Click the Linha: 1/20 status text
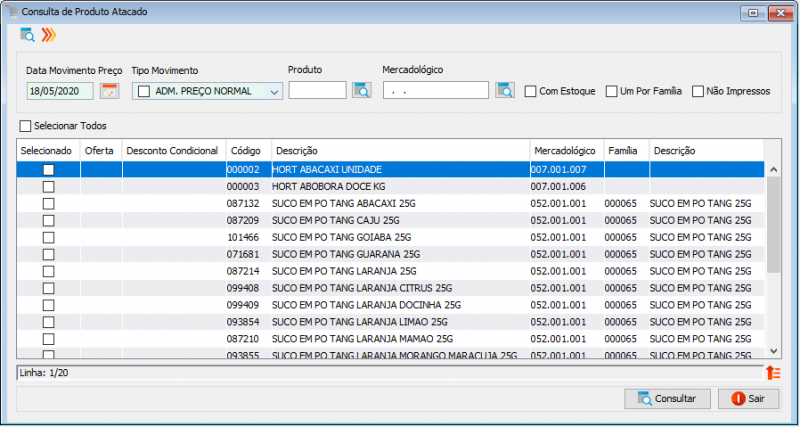Screen dimensions: 800x427 pyautogui.click(x=44, y=373)
